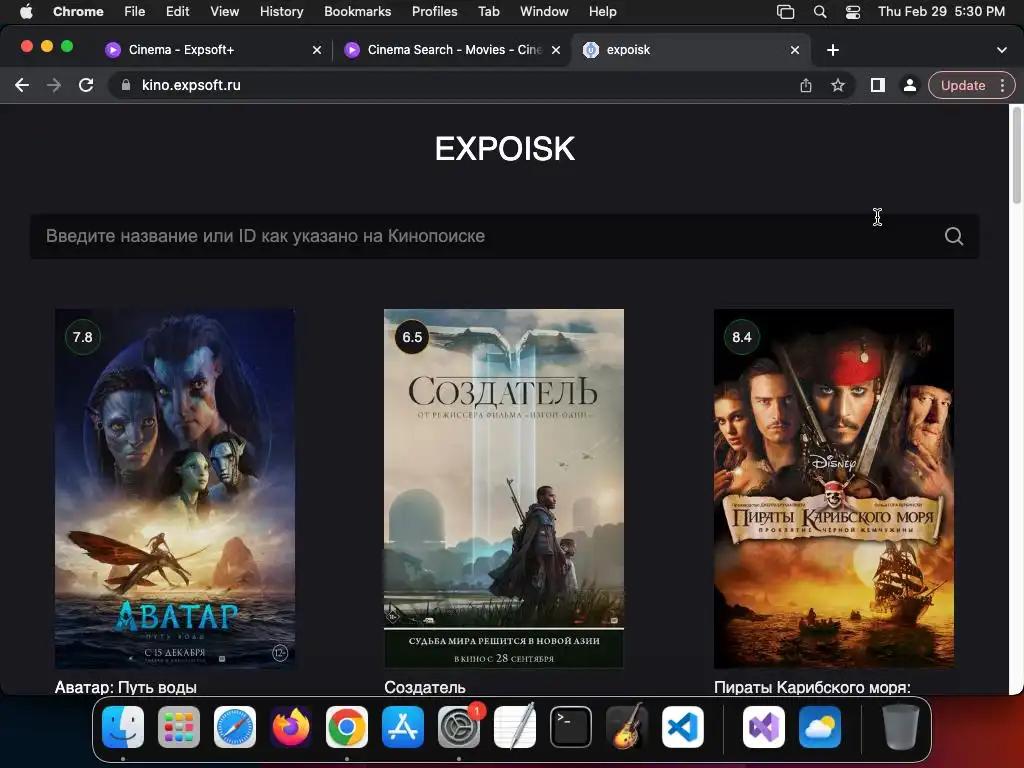
Task: Go back with the browser back arrow
Action: click(22, 85)
